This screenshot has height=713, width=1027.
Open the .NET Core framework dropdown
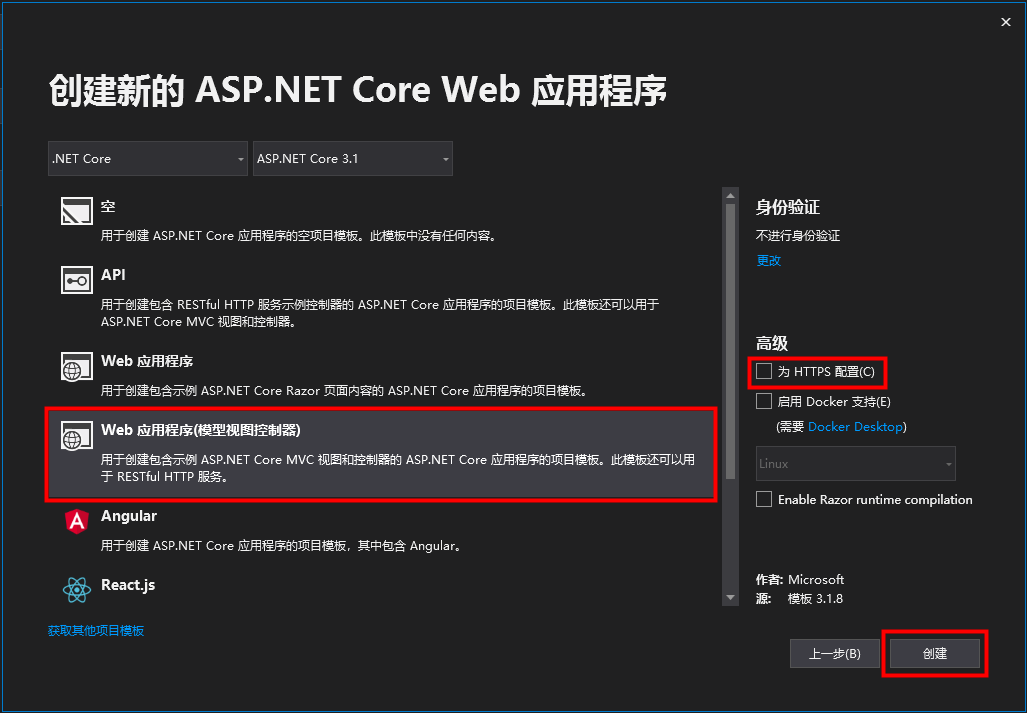147,158
